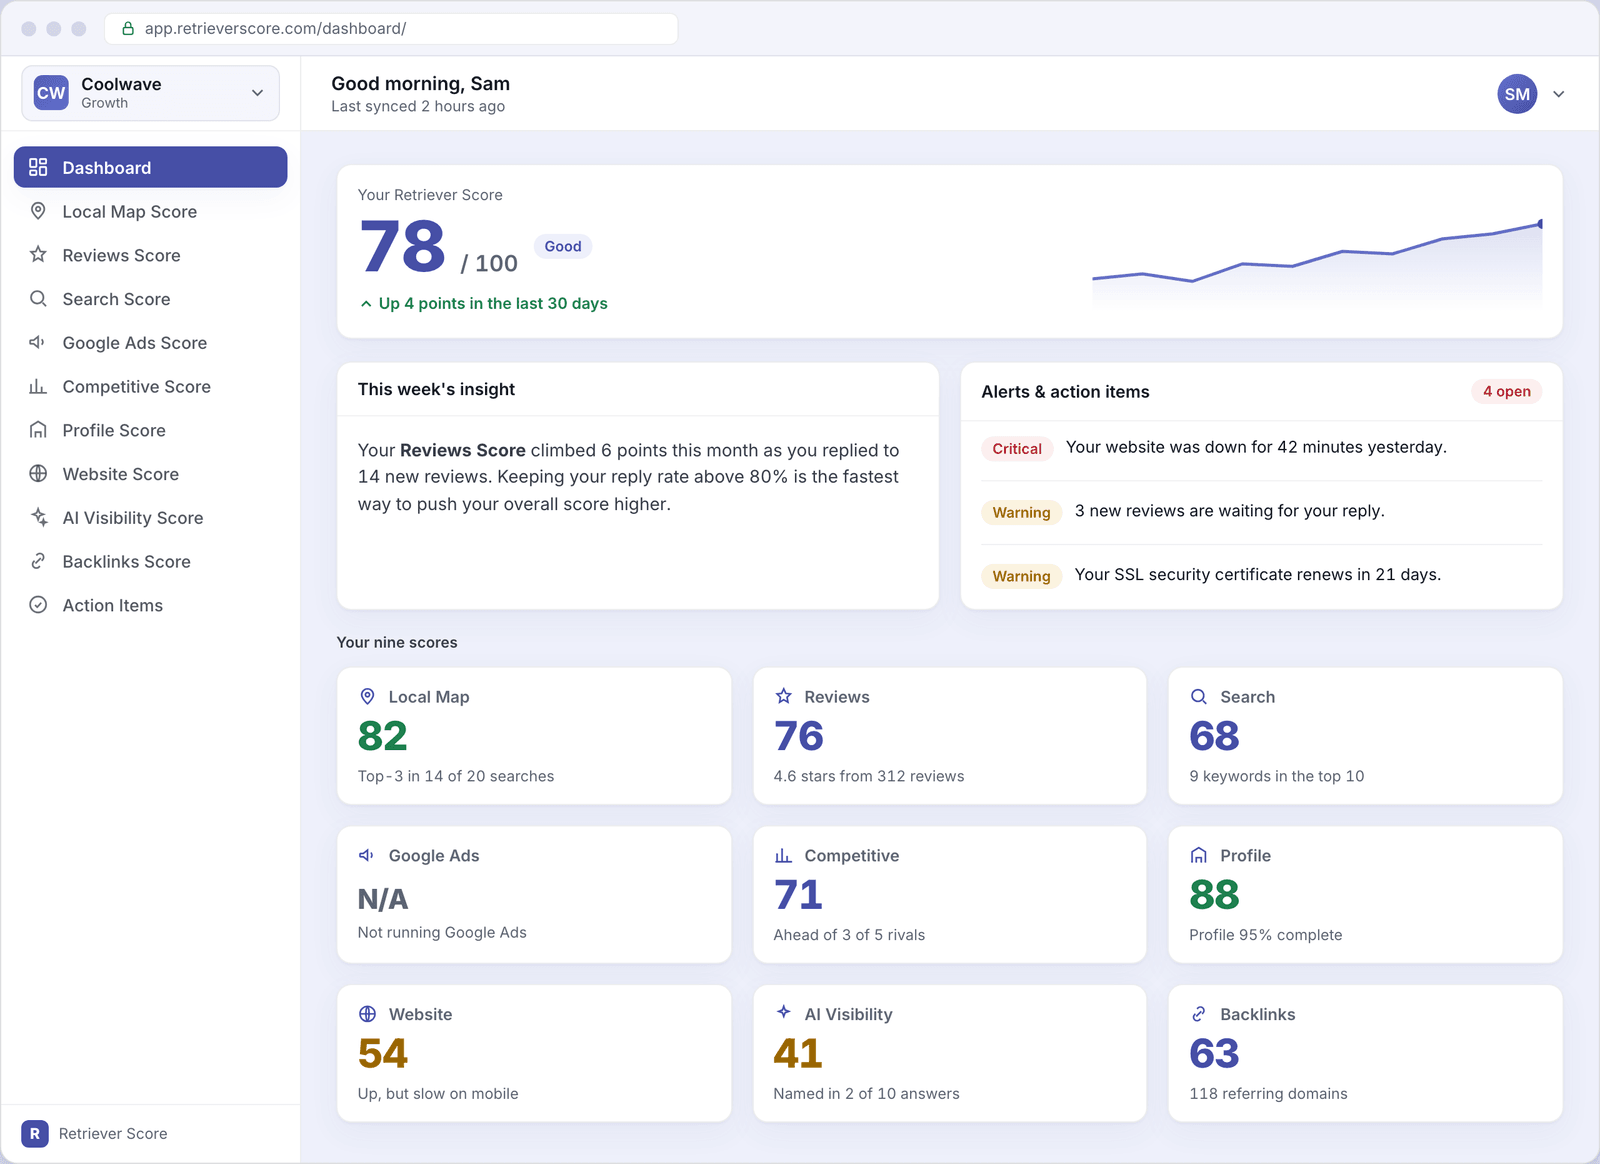Navigate to AI Visibility Score
Image resolution: width=1600 pixels, height=1164 pixels.
pos(150,517)
